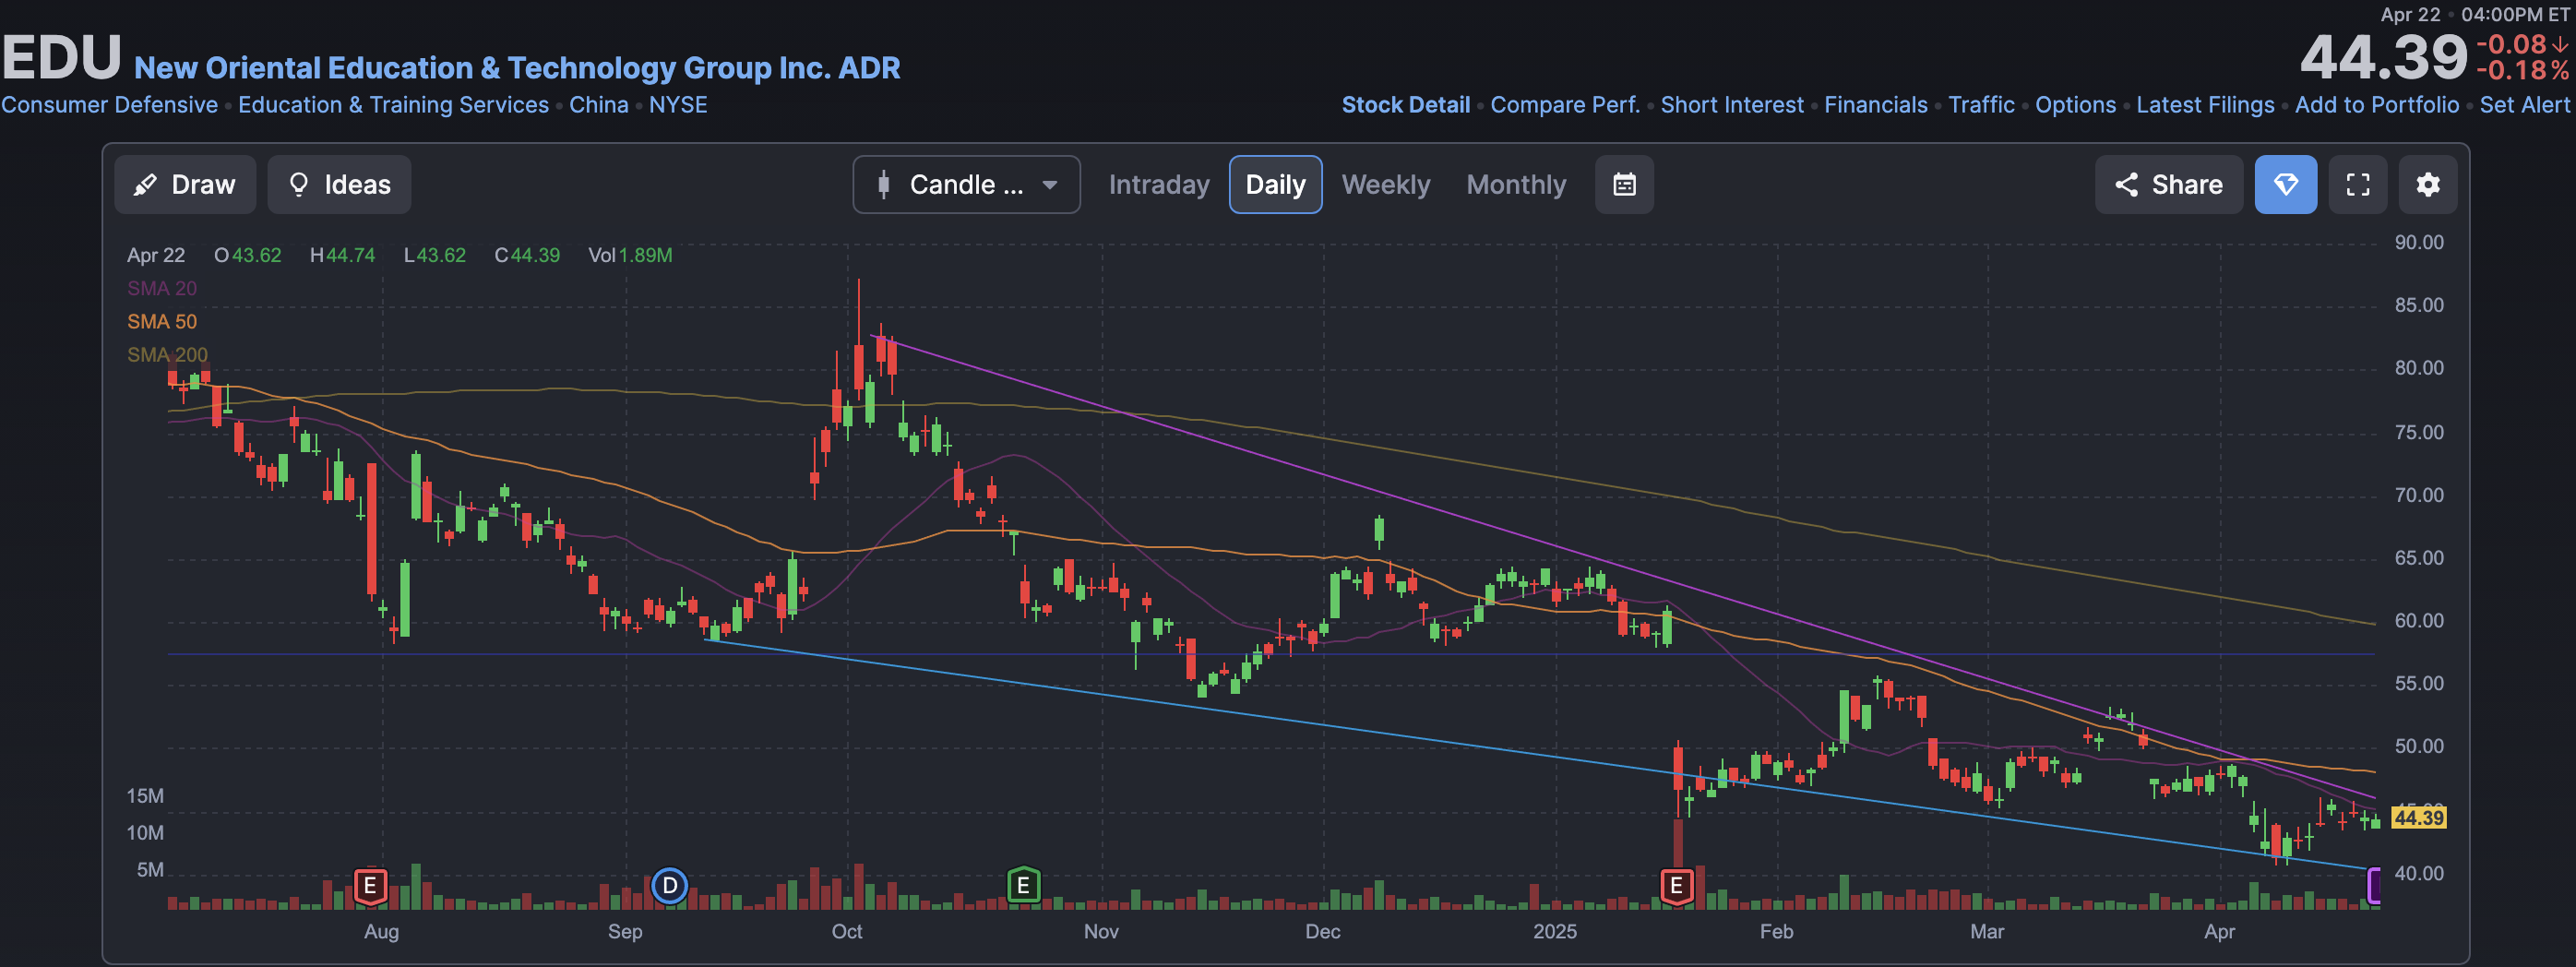Open Latest Filings
This screenshot has width=2576, height=967.
(x=2205, y=105)
